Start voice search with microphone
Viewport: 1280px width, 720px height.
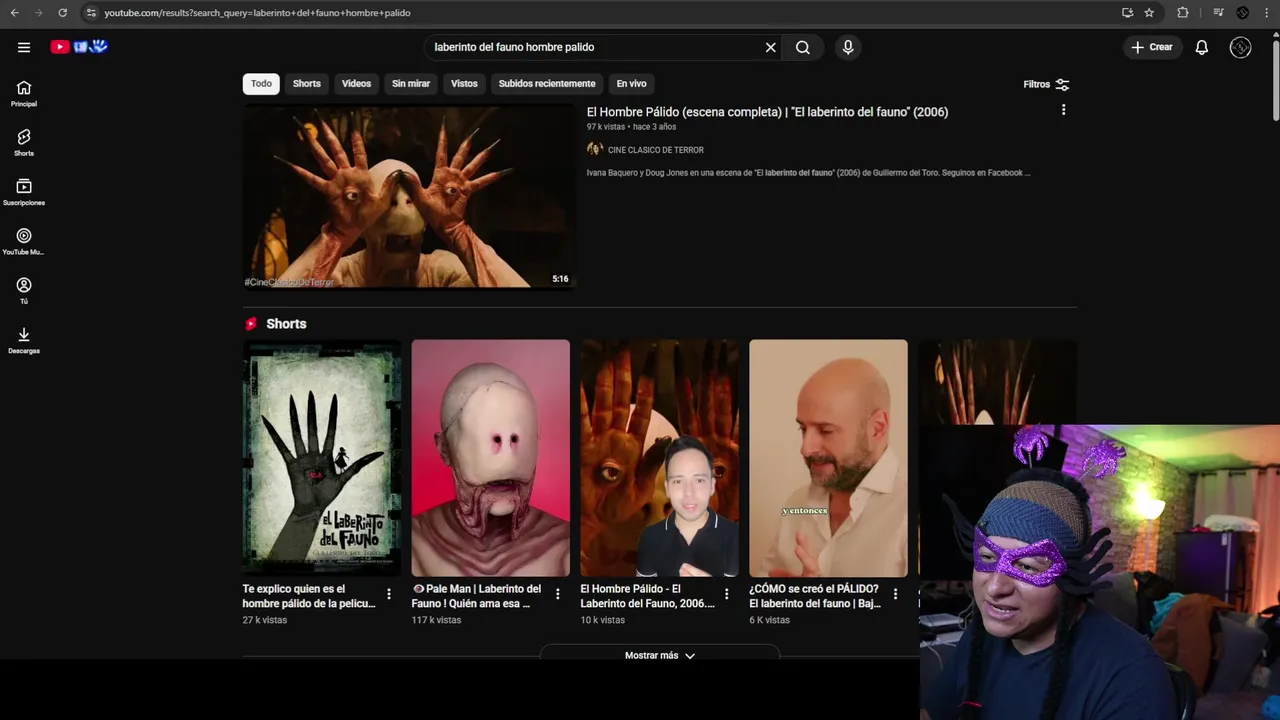(x=848, y=47)
